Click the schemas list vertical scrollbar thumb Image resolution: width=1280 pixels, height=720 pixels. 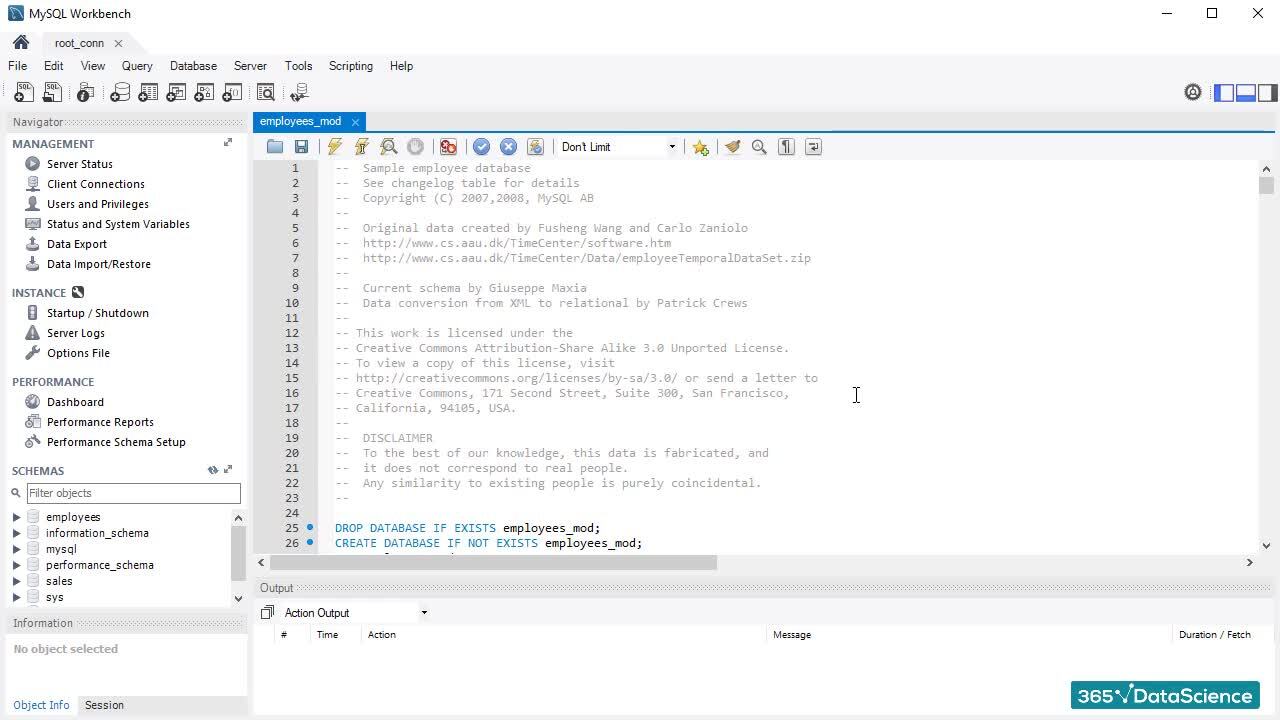(x=238, y=552)
